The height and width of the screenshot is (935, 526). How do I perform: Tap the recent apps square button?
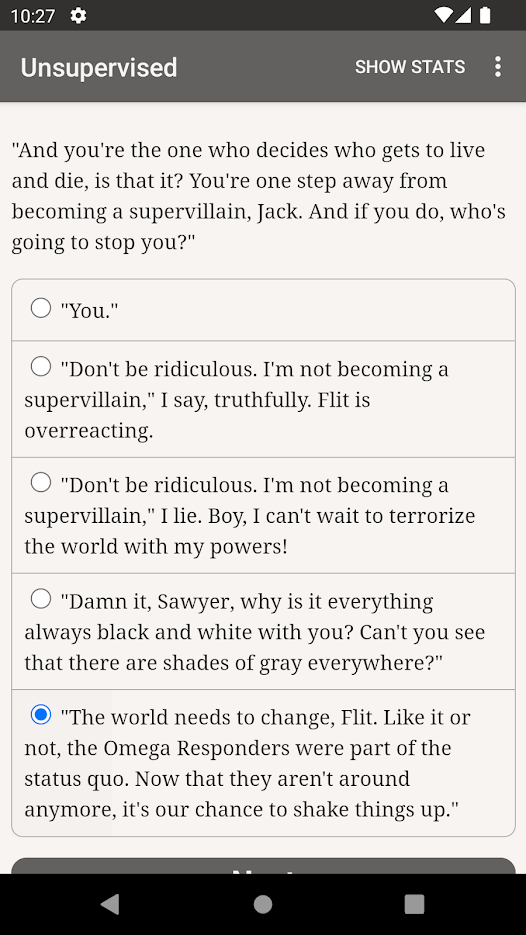click(414, 904)
